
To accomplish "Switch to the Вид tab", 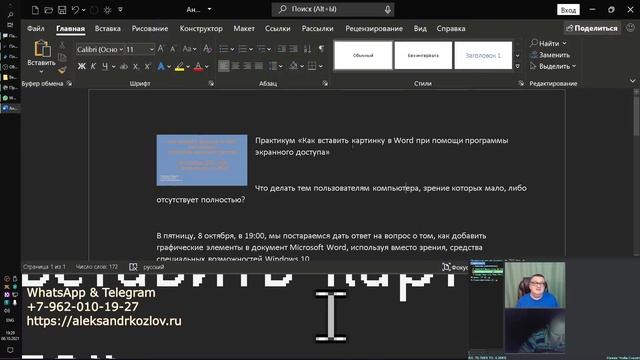I will pos(420,29).
